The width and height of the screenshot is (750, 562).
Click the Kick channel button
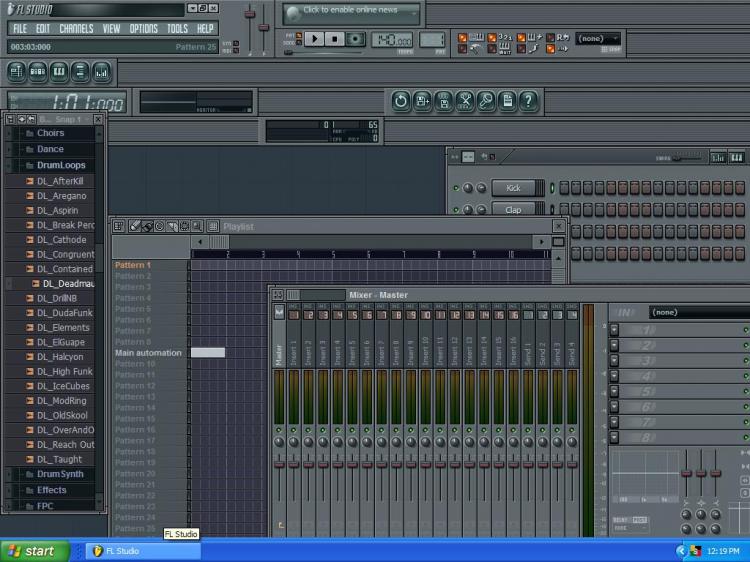pyautogui.click(x=513, y=188)
